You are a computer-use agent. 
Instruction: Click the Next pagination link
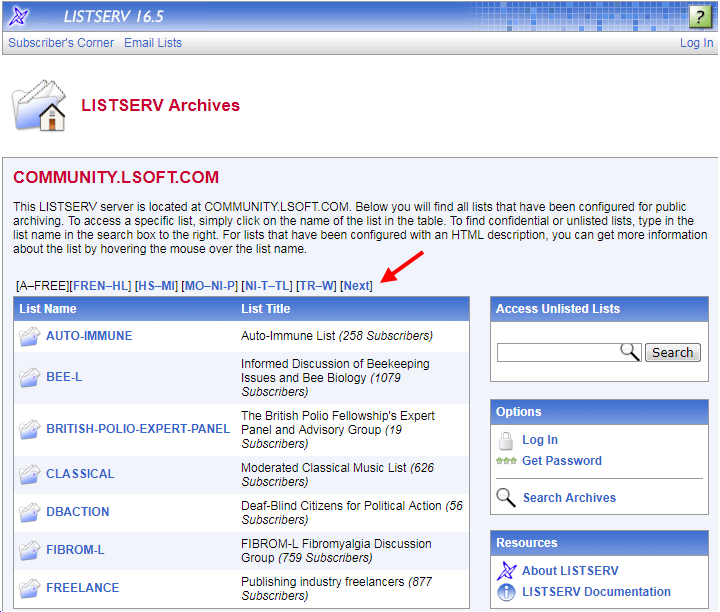356,286
